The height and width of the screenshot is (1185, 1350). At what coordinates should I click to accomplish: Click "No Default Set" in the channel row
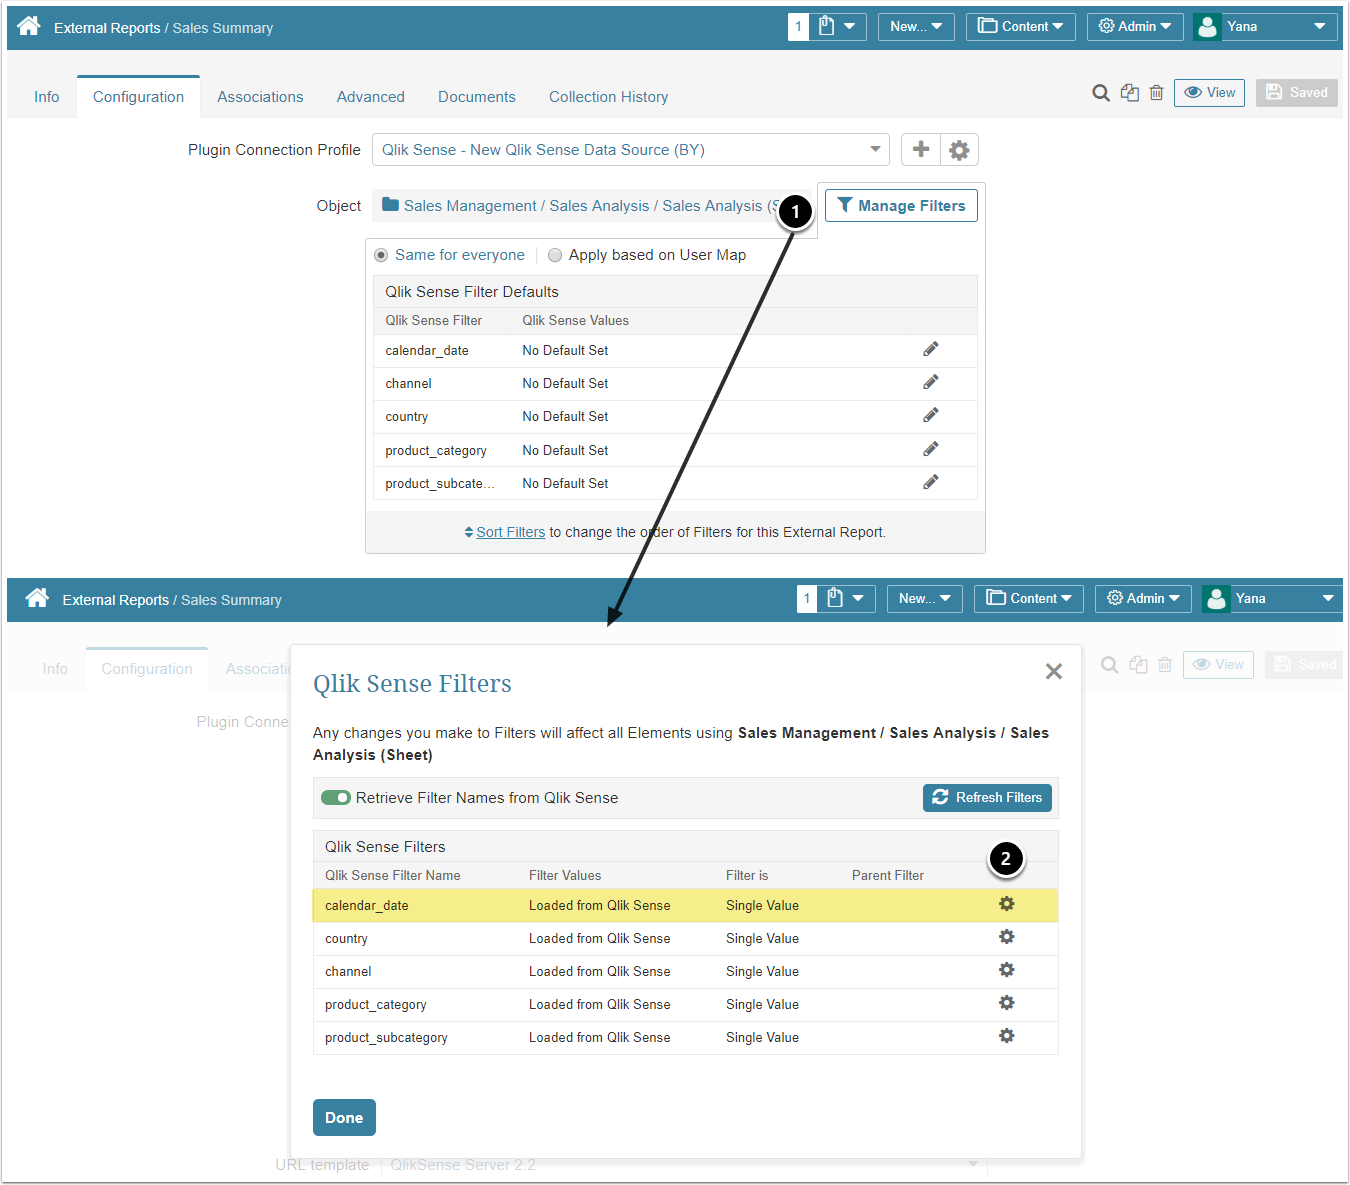(x=565, y=384)
